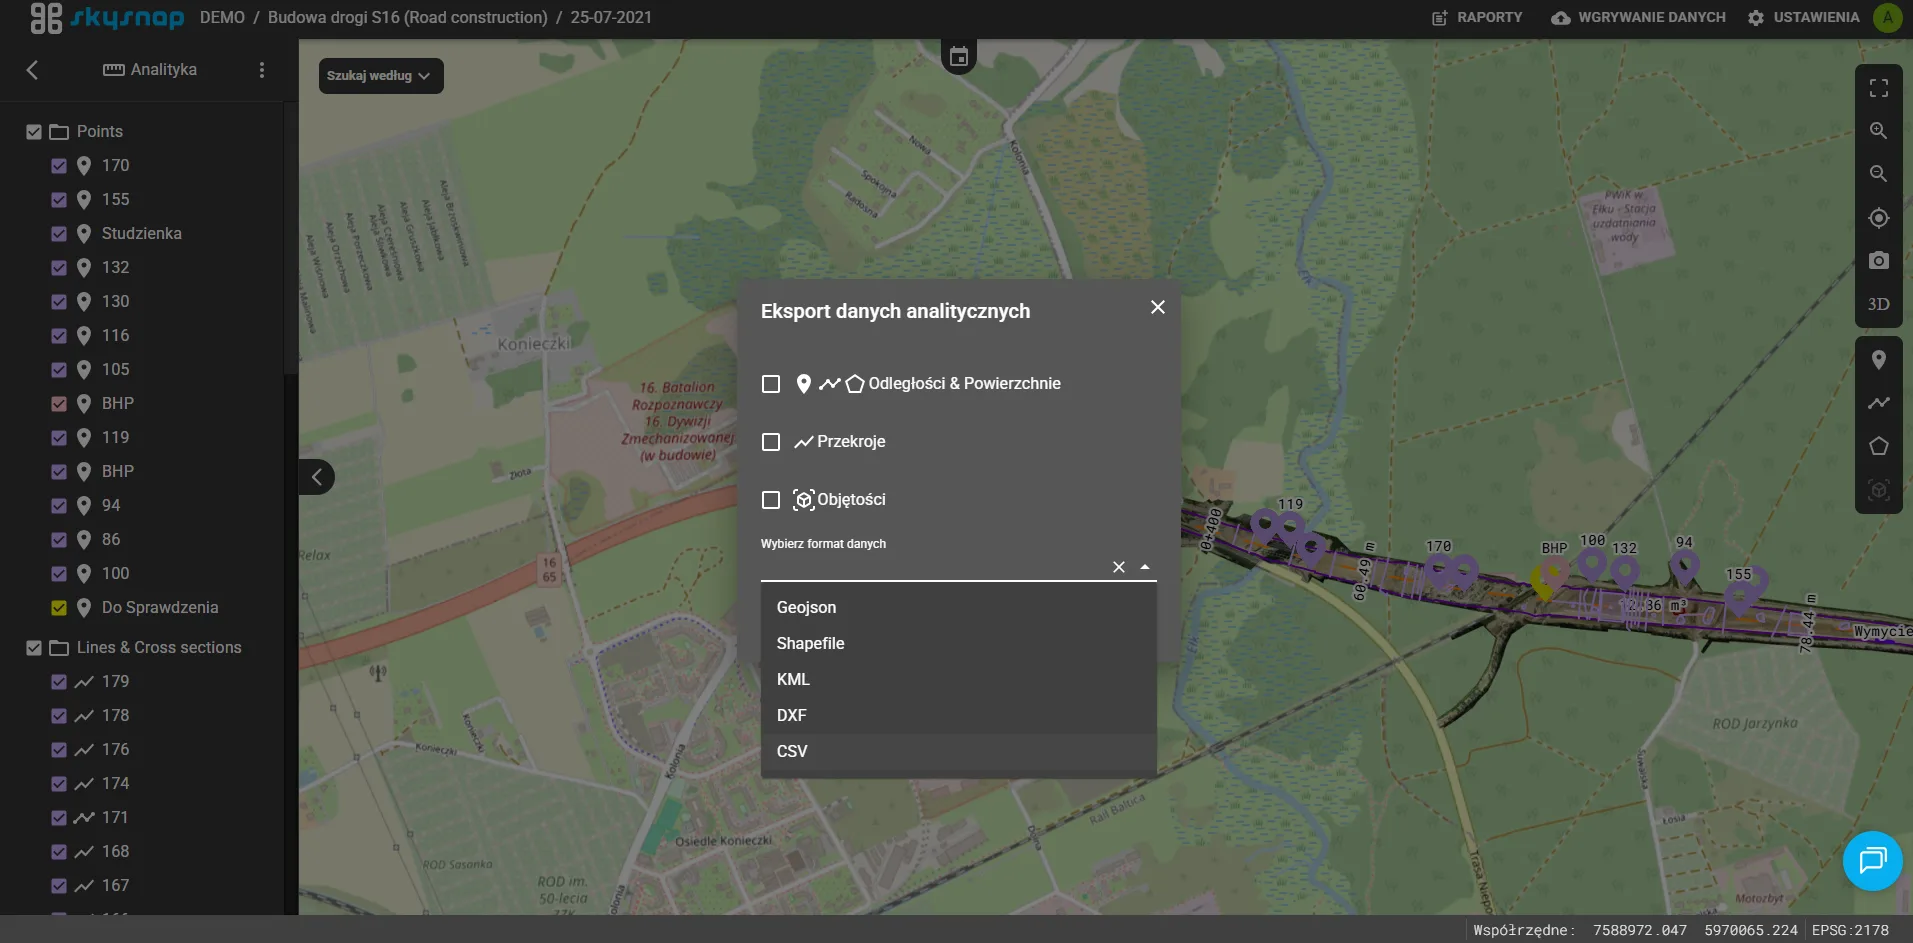The width and height of the screenshot is (1913, 943).
Task: Collapse the data format dropdown arrow
Action: pyautogui.click(x=1145, y=567)
